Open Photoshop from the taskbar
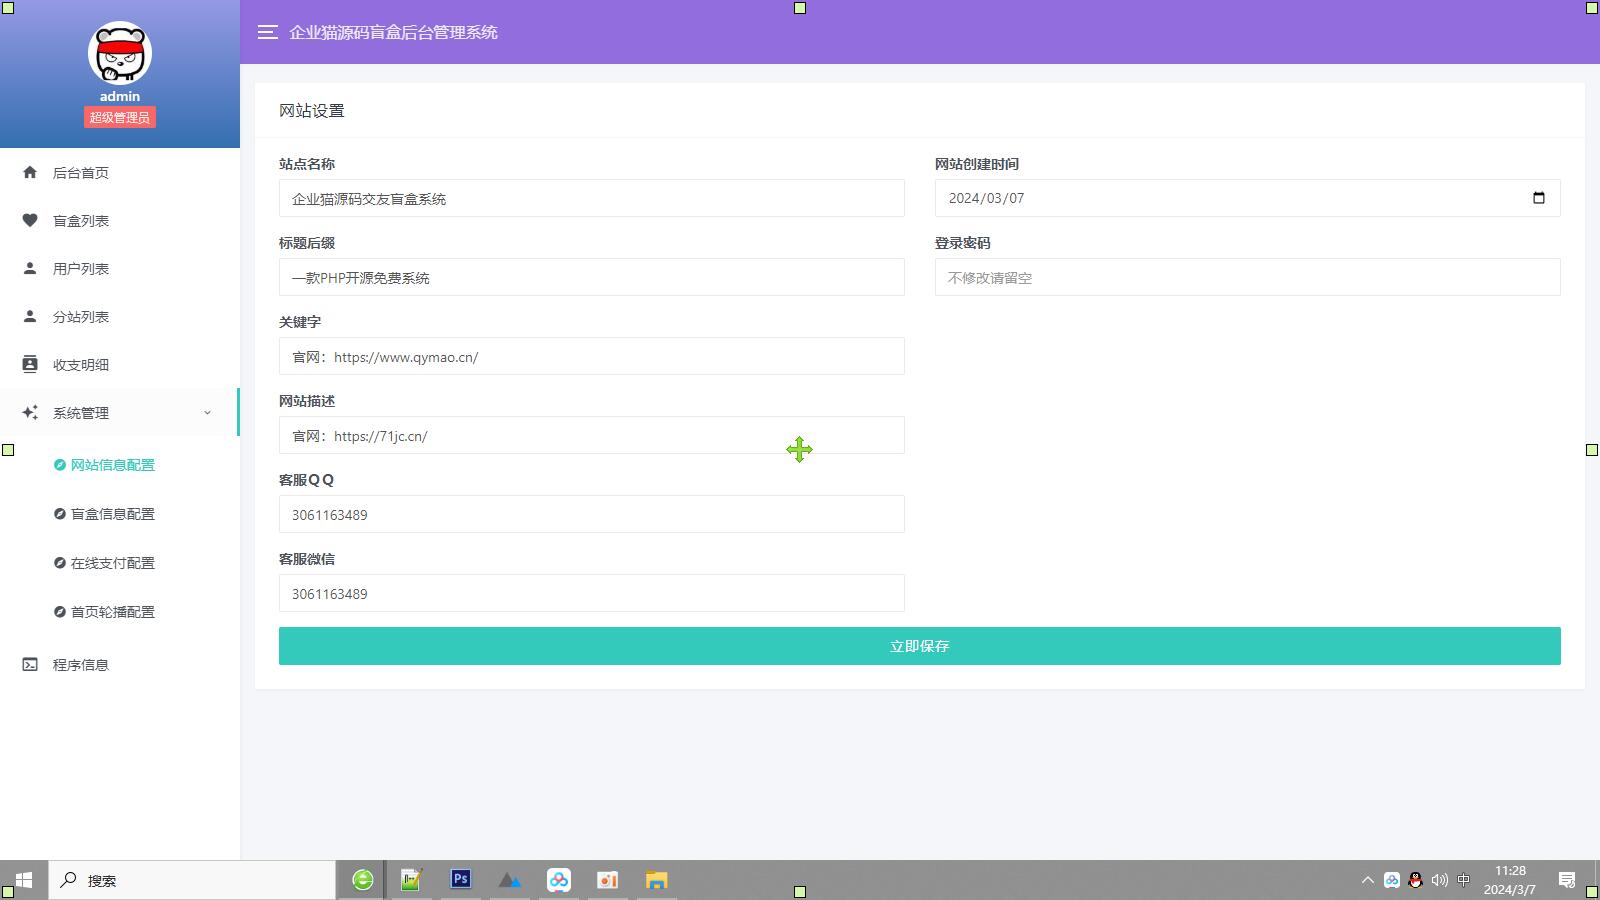Image resolution: width=1600 pixels, height=900 pixels. 460,880
